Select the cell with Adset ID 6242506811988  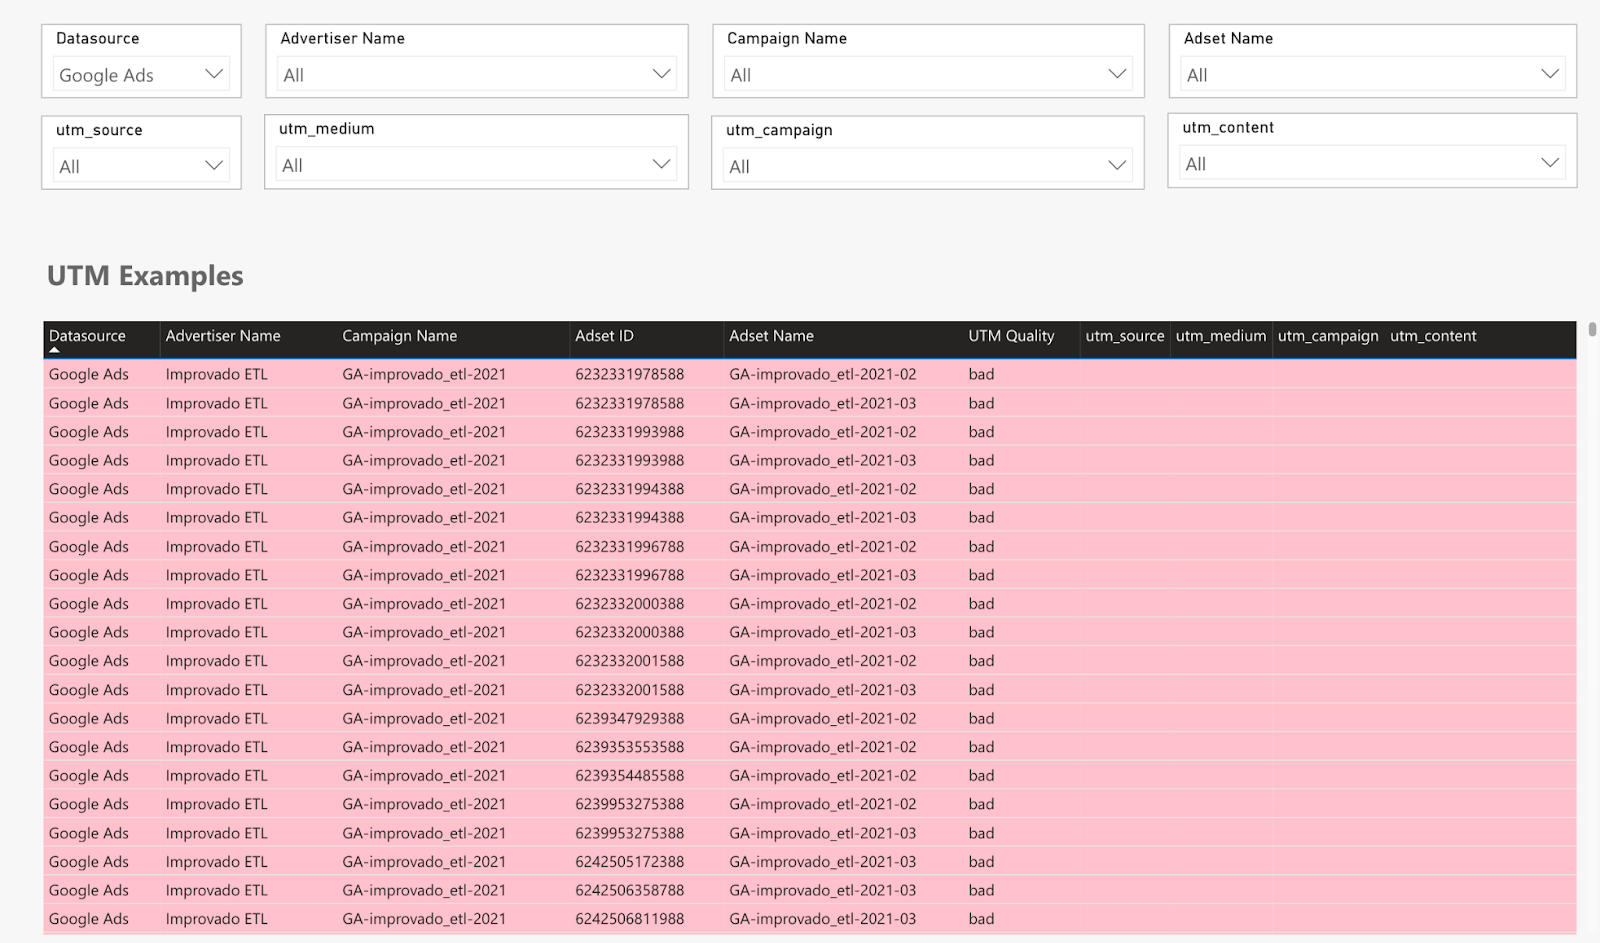click(629, 919)
